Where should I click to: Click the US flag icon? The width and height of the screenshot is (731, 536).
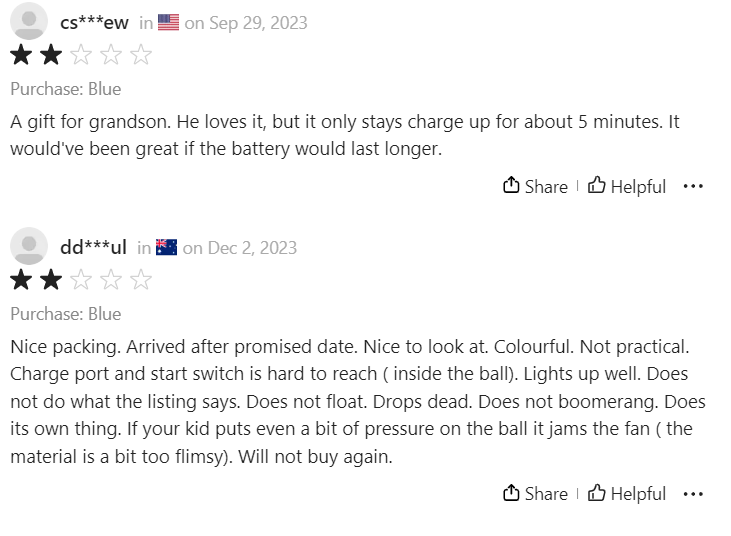168,23
